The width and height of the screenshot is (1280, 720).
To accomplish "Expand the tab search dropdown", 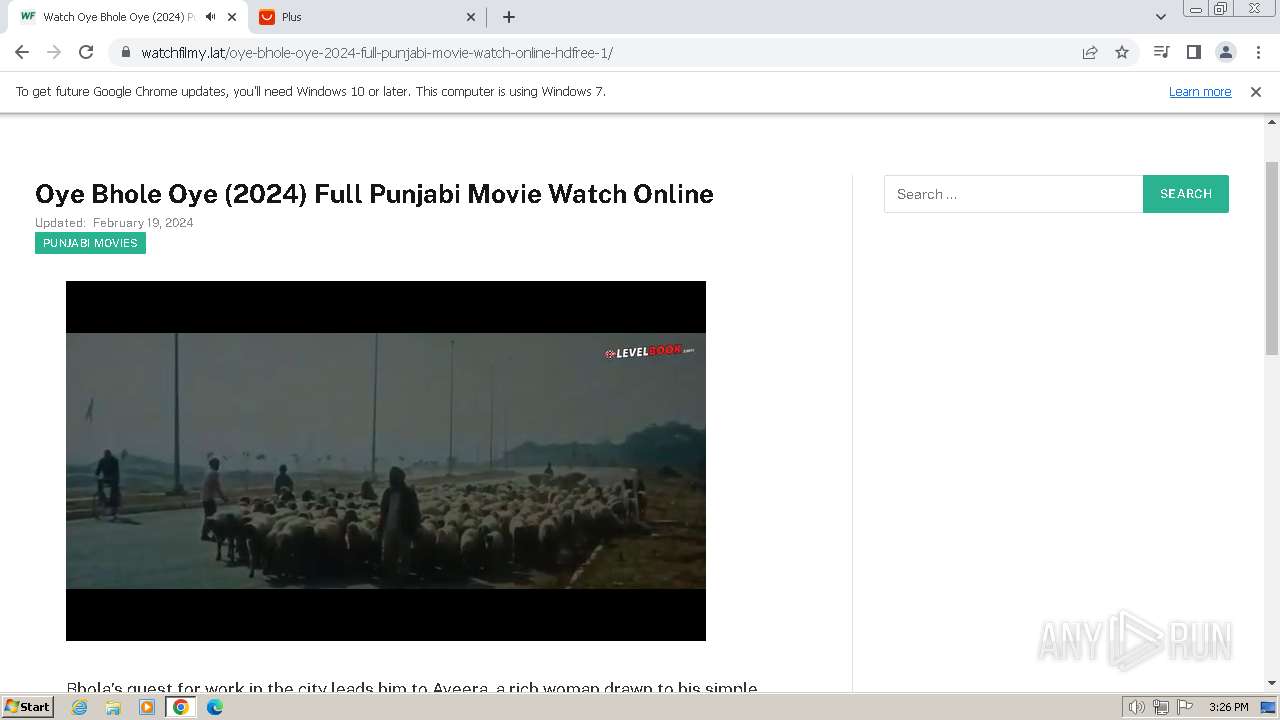I will (x=1161, y=17).
